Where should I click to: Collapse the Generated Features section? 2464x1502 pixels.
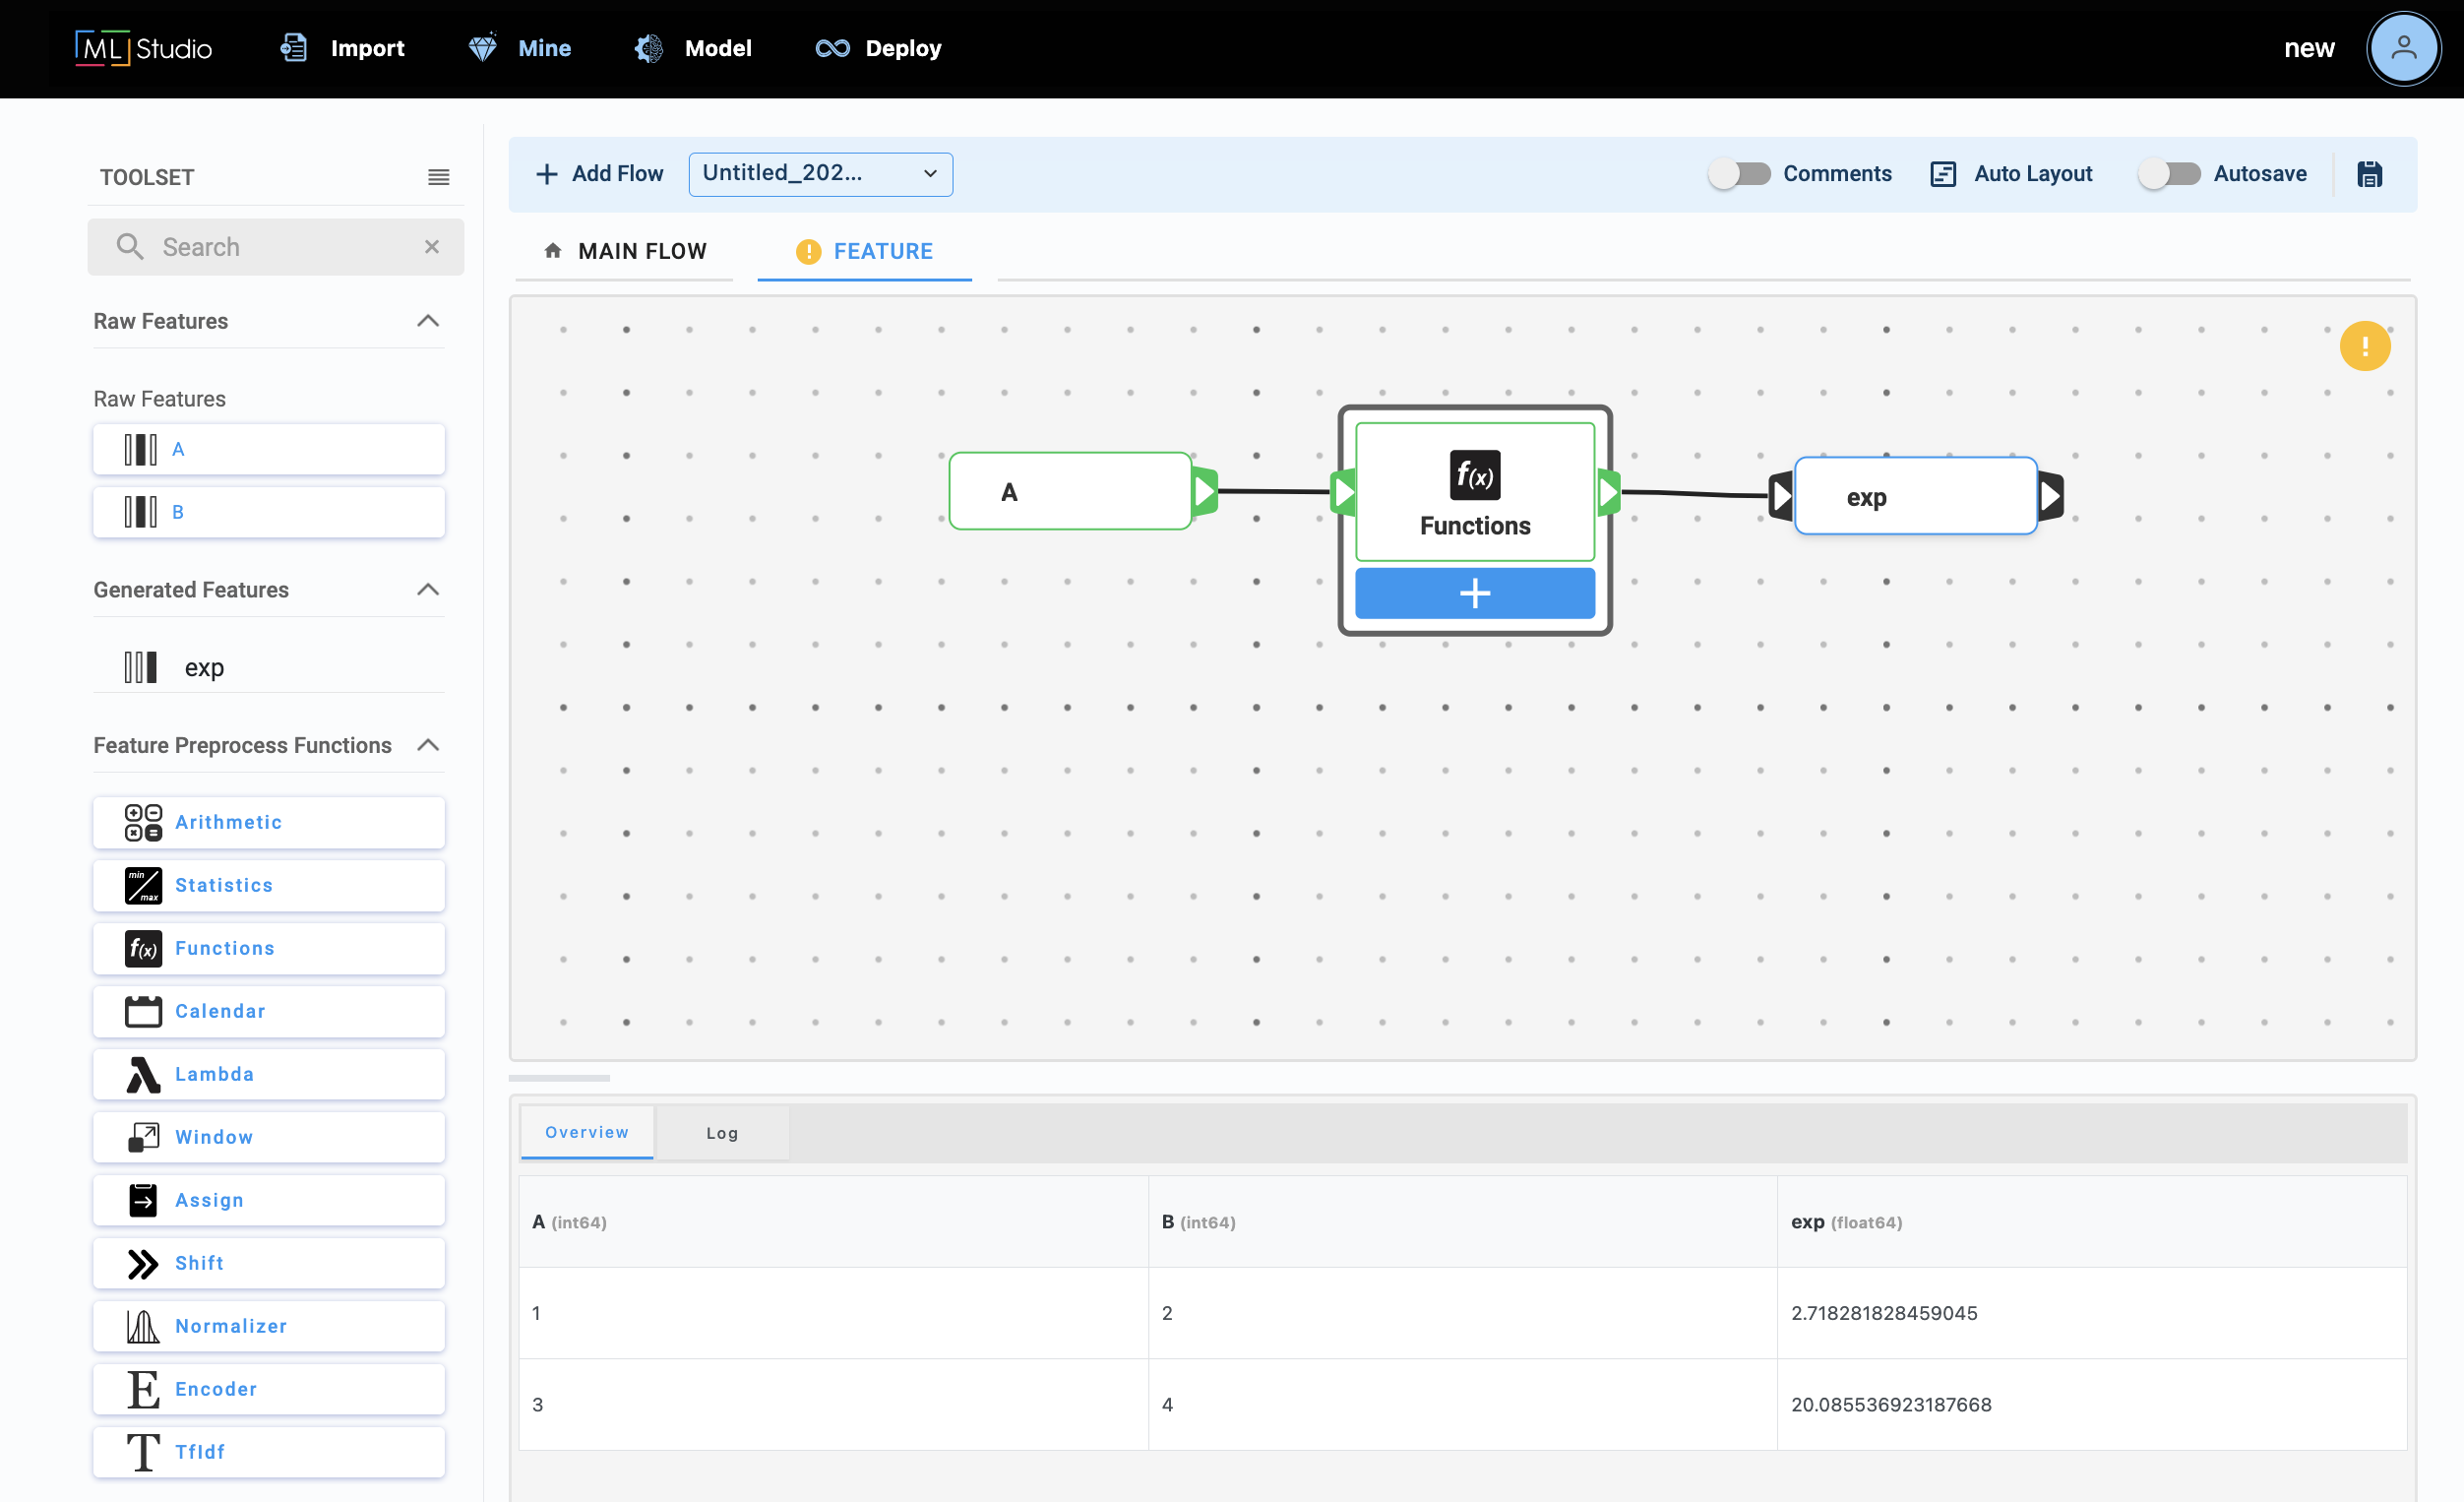point(428,590)
